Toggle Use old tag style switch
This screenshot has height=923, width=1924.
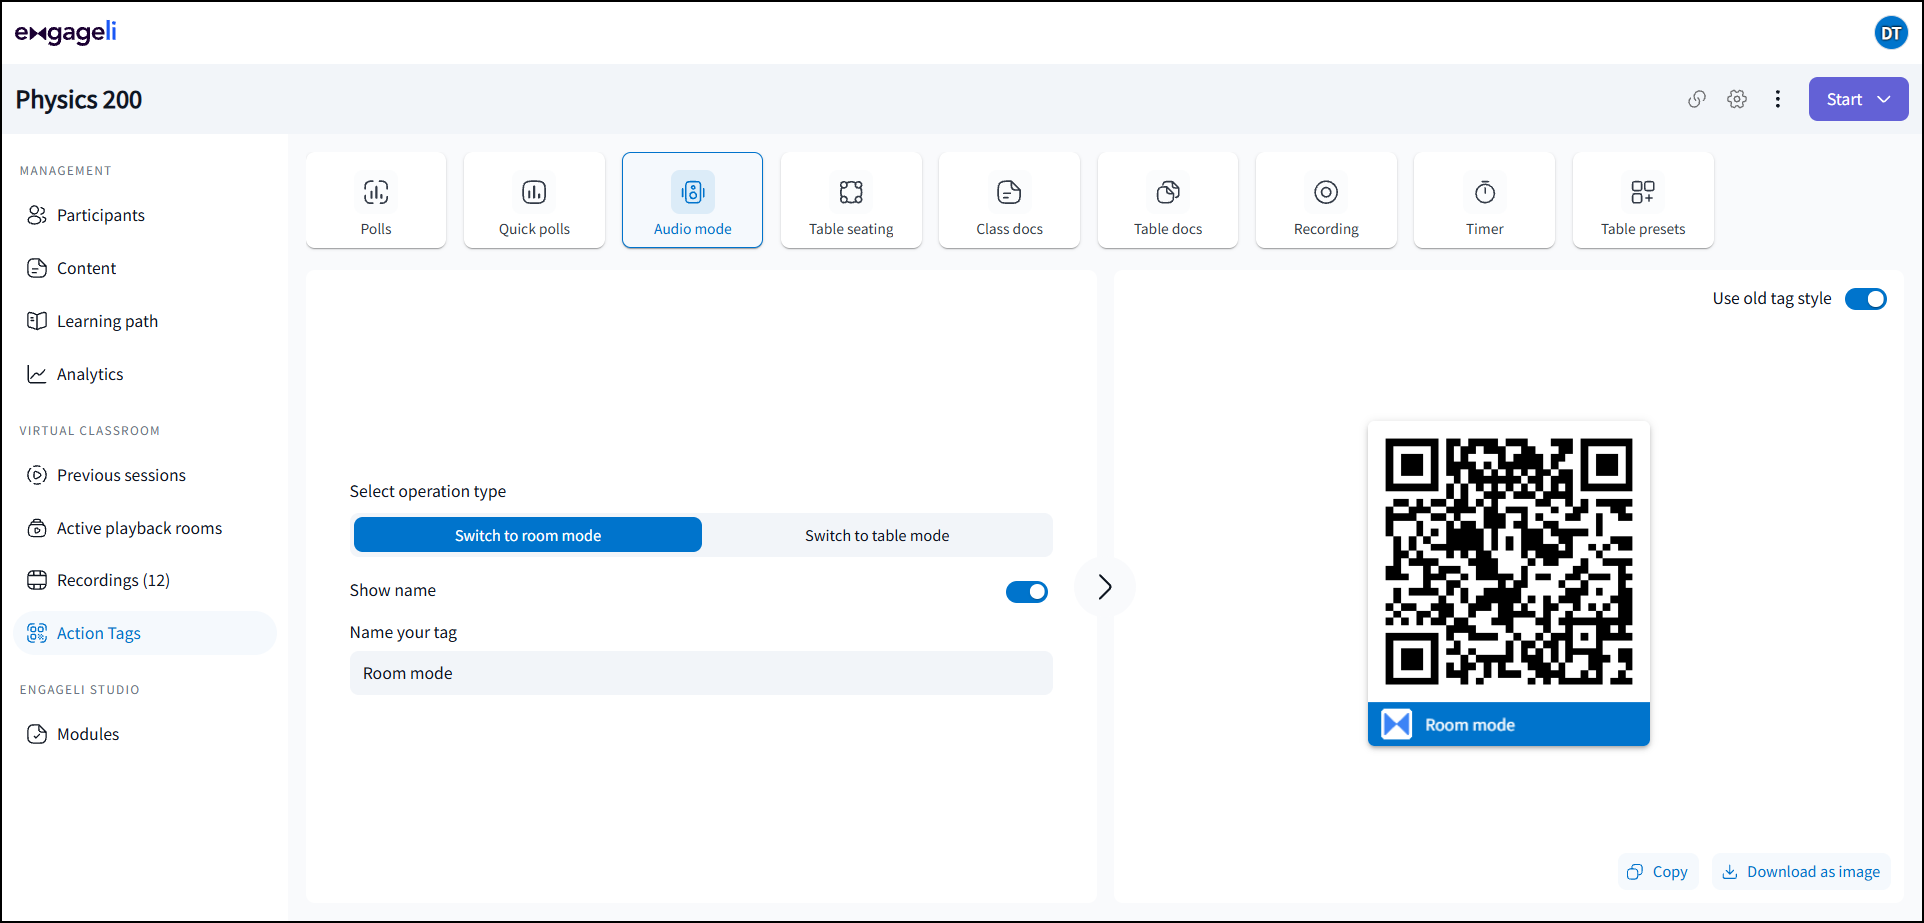click(x=1866, y=299)
